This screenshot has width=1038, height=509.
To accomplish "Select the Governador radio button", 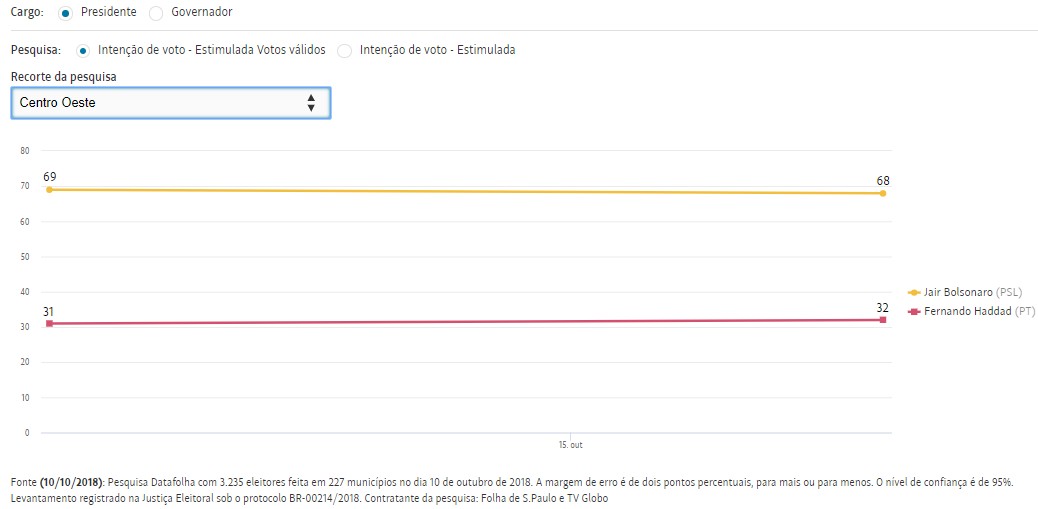I will tap(155, 12).
